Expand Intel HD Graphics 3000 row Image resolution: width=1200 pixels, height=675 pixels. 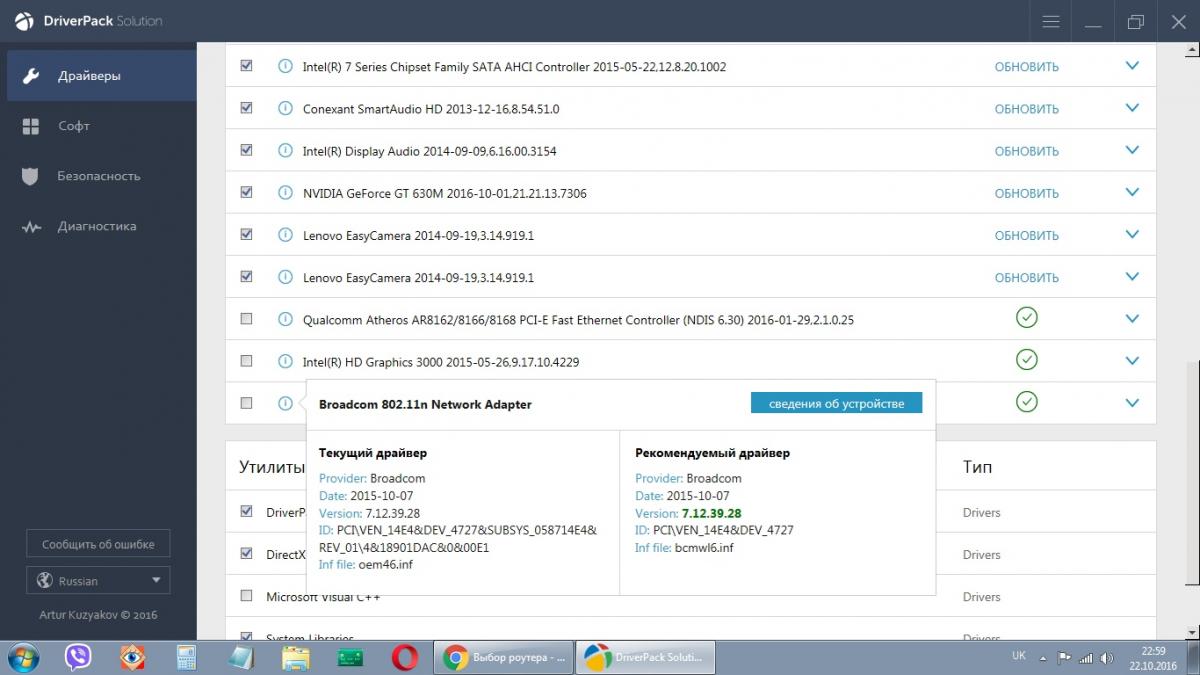1132,361
